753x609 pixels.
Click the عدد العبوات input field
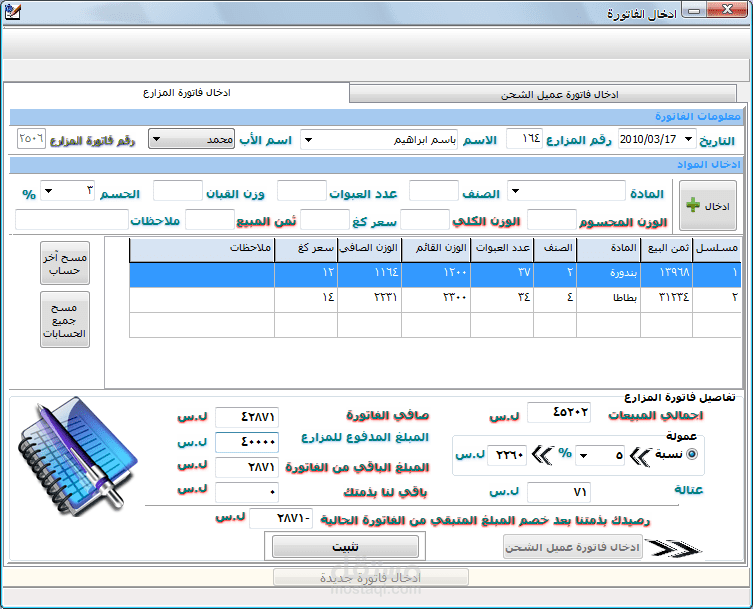[302, 191]
